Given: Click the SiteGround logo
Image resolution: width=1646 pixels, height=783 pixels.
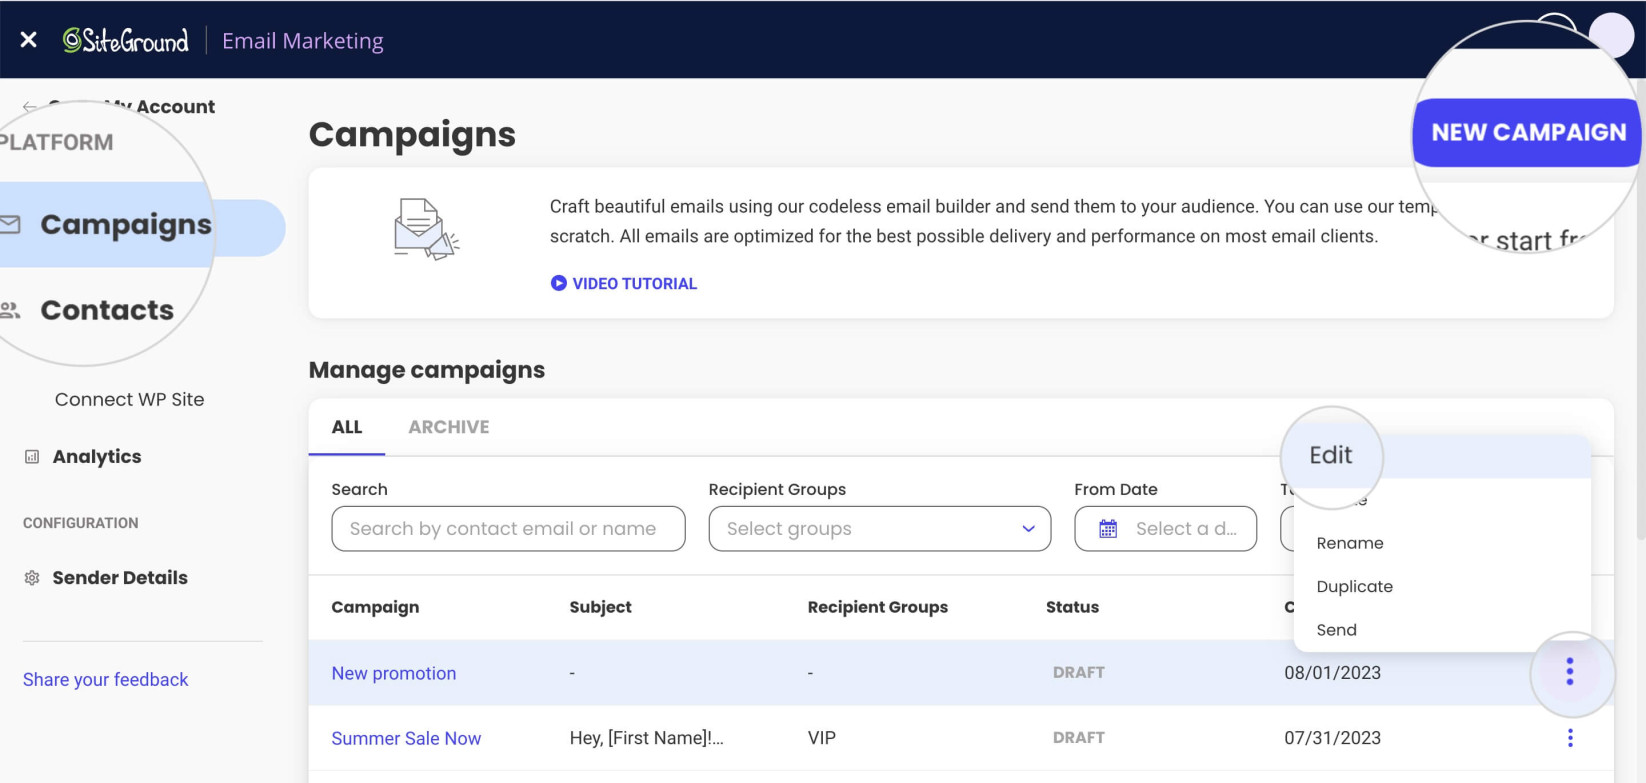Looking at the screenshot, I should 126,40.
